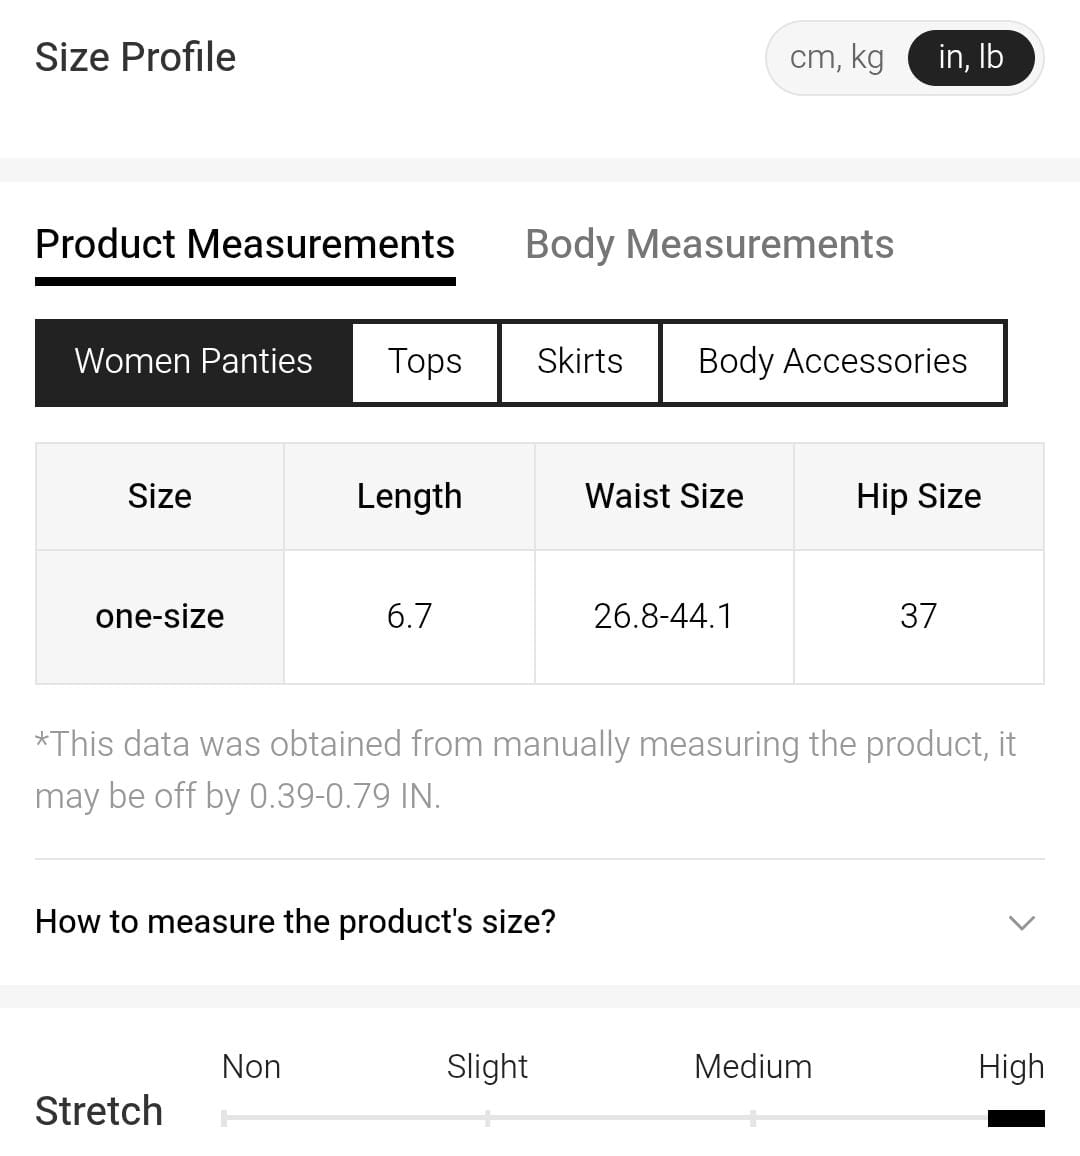Image resolution: width=1080 pixels, height=1156 pixels.
Task: Select the one-size row label
Action: tap(160, 617)
